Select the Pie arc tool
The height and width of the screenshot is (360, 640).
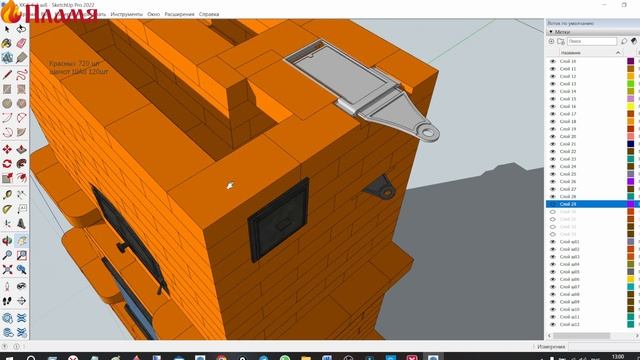tap(21, 132)
